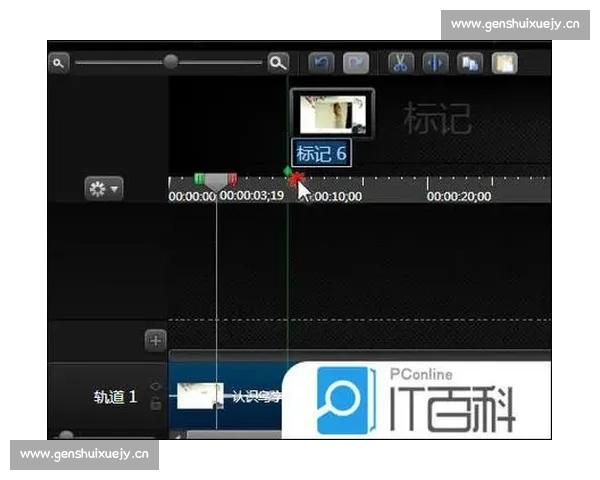Open the timeline settings gear dropdown
Image resolution: width=600 pixels, height=480 pixels.
(104, 188)
